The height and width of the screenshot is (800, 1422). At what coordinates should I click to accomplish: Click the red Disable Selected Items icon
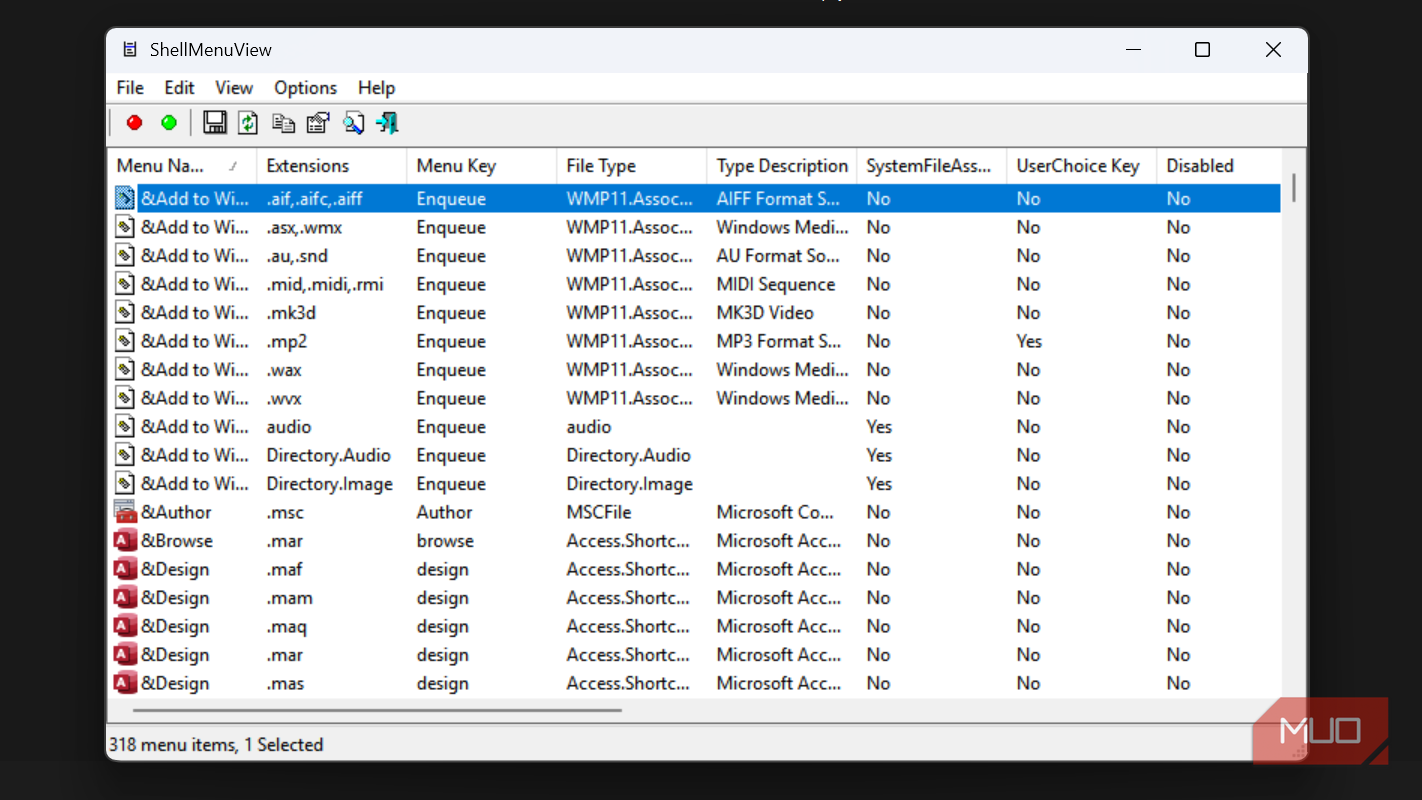135,123
